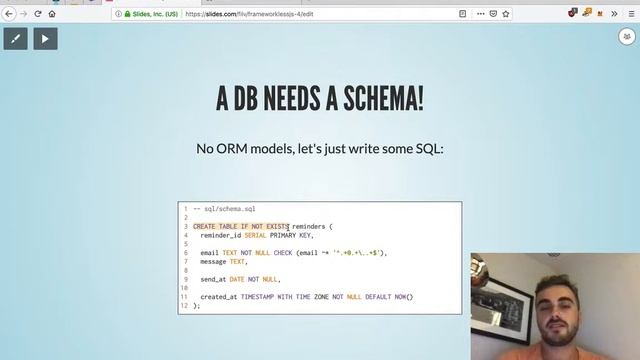Open the red shield blocker extension
The image size is (640, 360).
click(572, 13)
